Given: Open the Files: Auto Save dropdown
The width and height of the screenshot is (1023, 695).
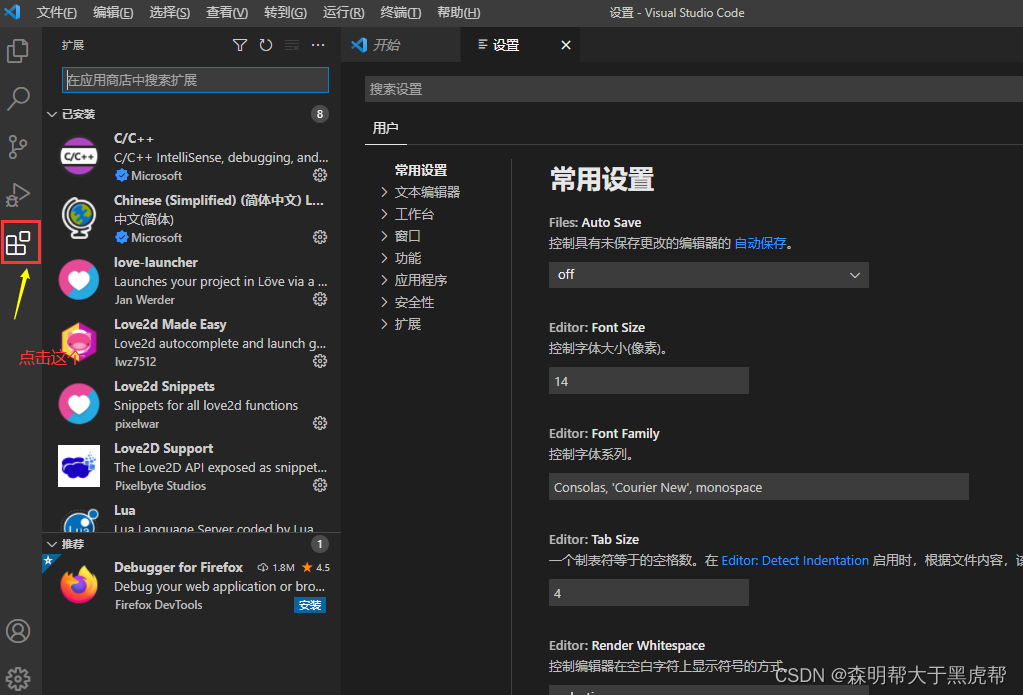Looking at the screenshot, I should point(708,274).
